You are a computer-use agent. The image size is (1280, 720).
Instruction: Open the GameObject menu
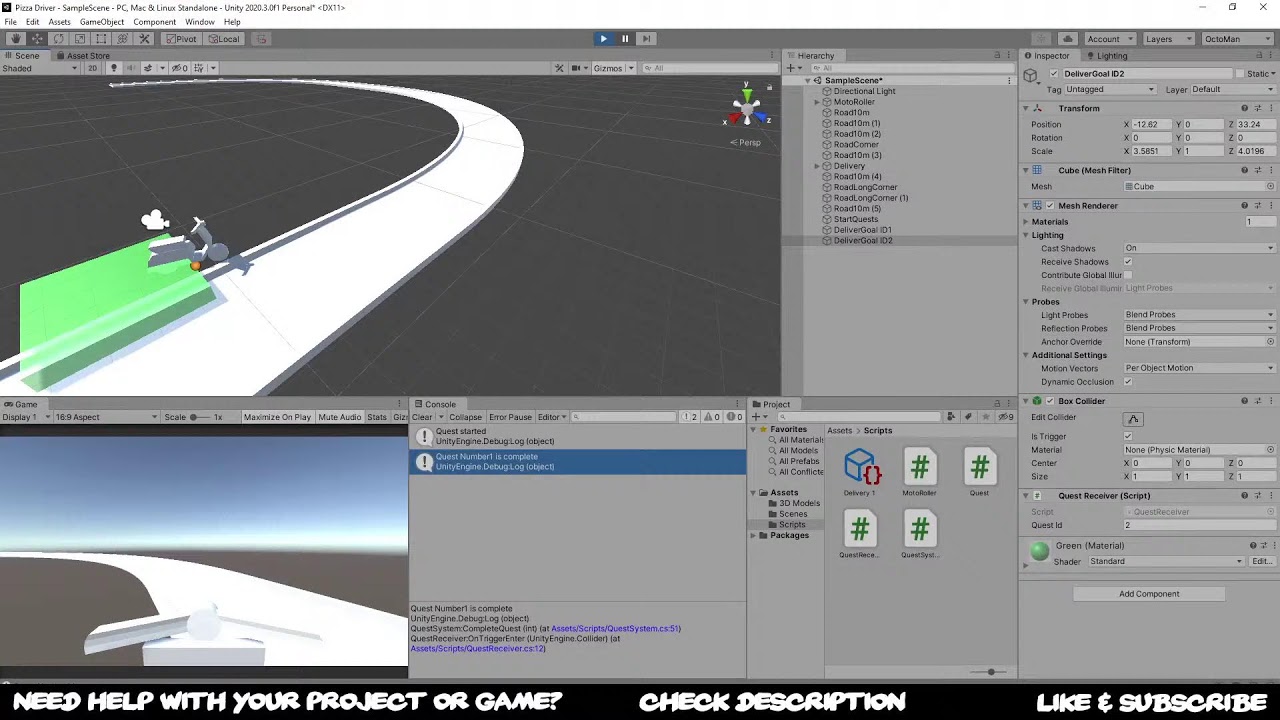click(x=102, y=22)
